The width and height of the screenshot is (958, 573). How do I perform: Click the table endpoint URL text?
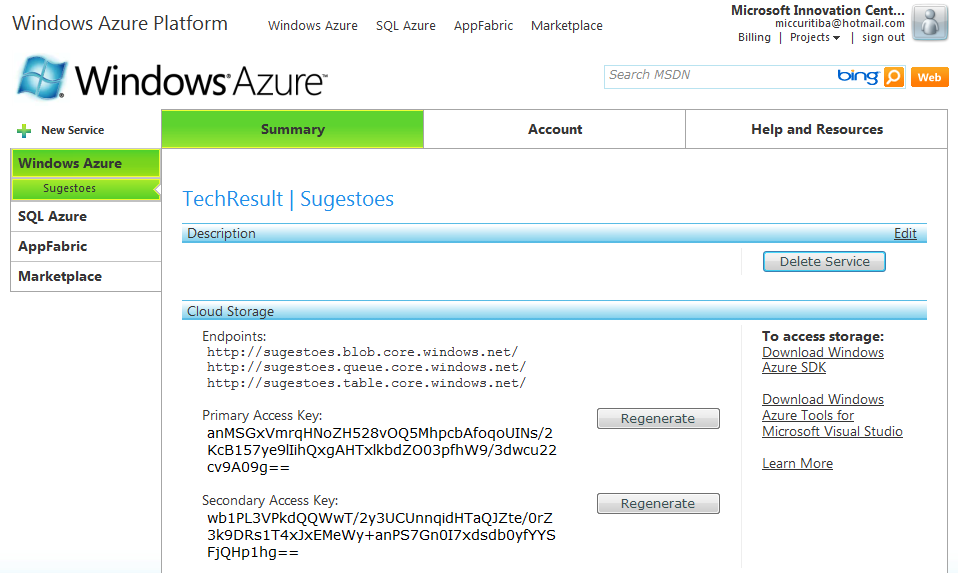[367, 383]
